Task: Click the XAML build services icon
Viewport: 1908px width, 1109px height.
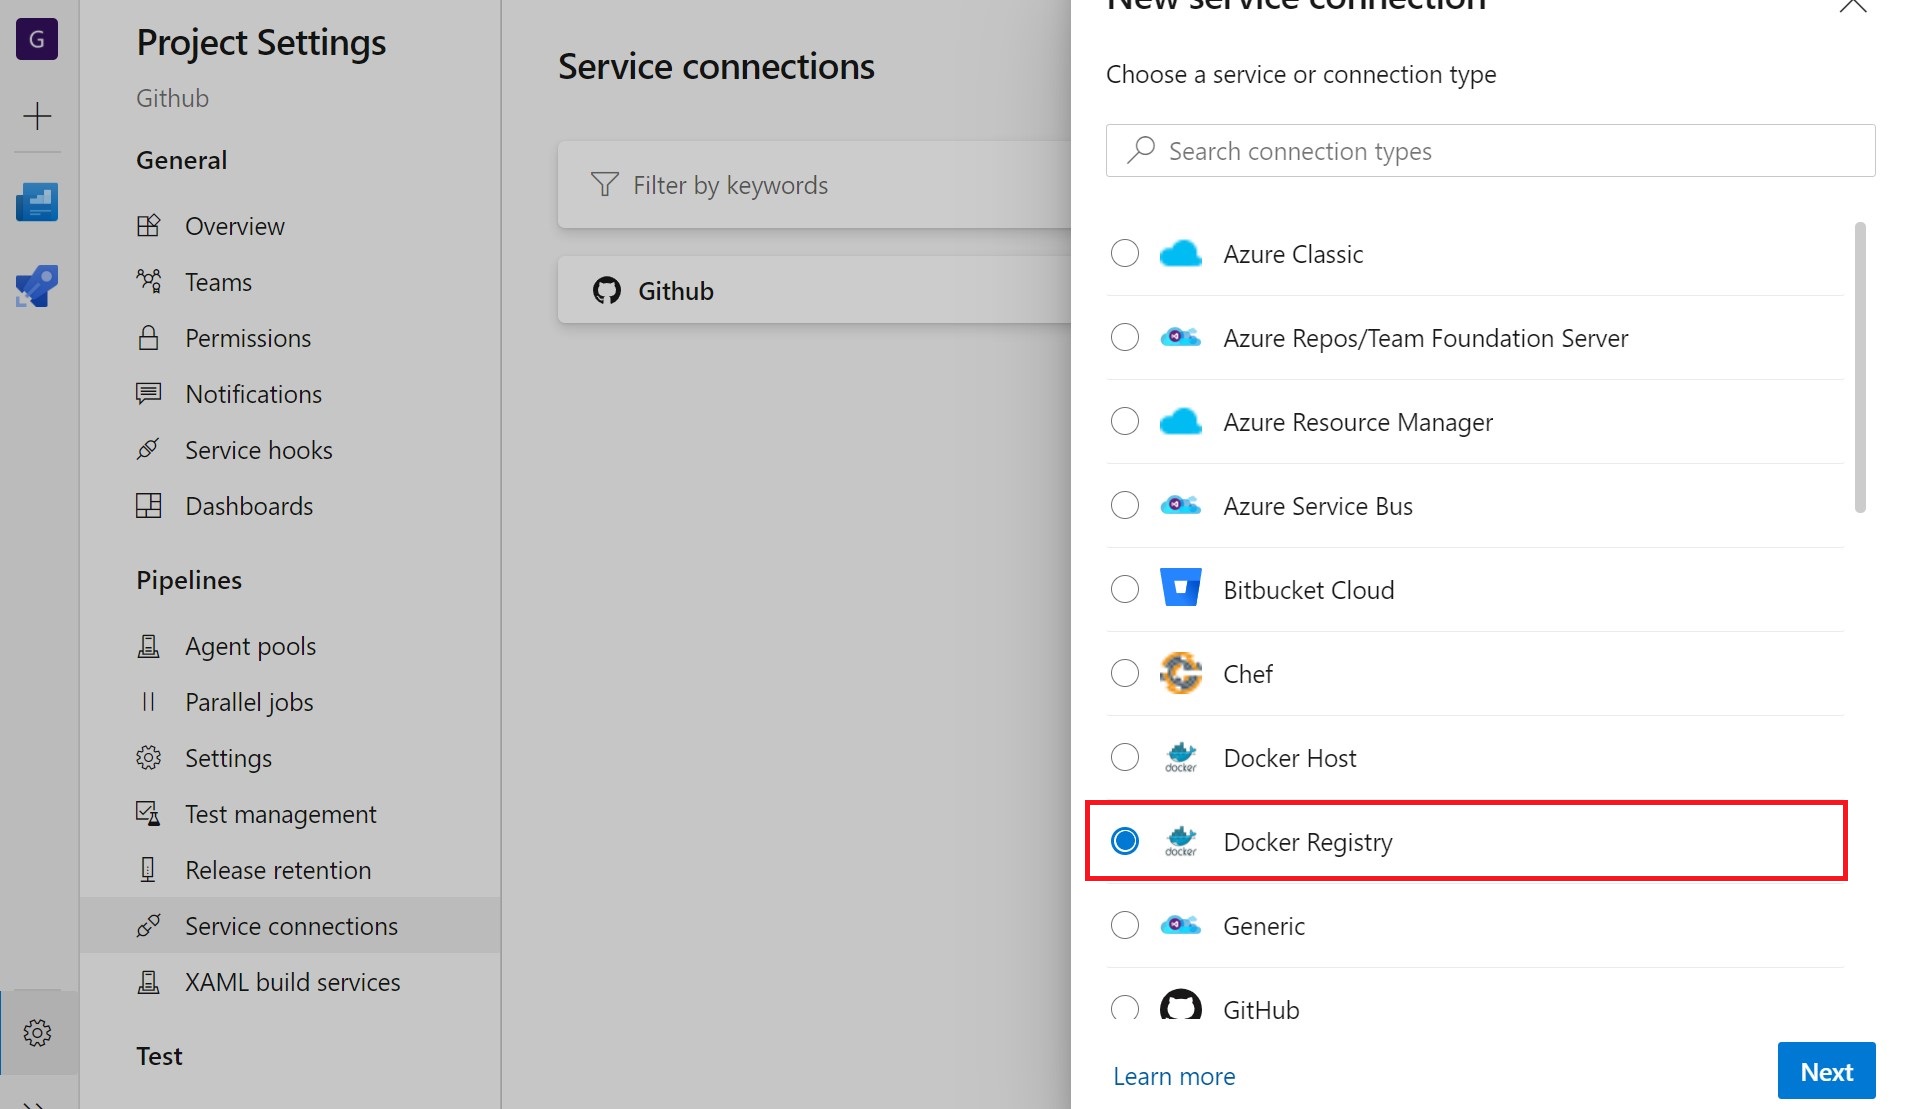Action: [148, 982]
